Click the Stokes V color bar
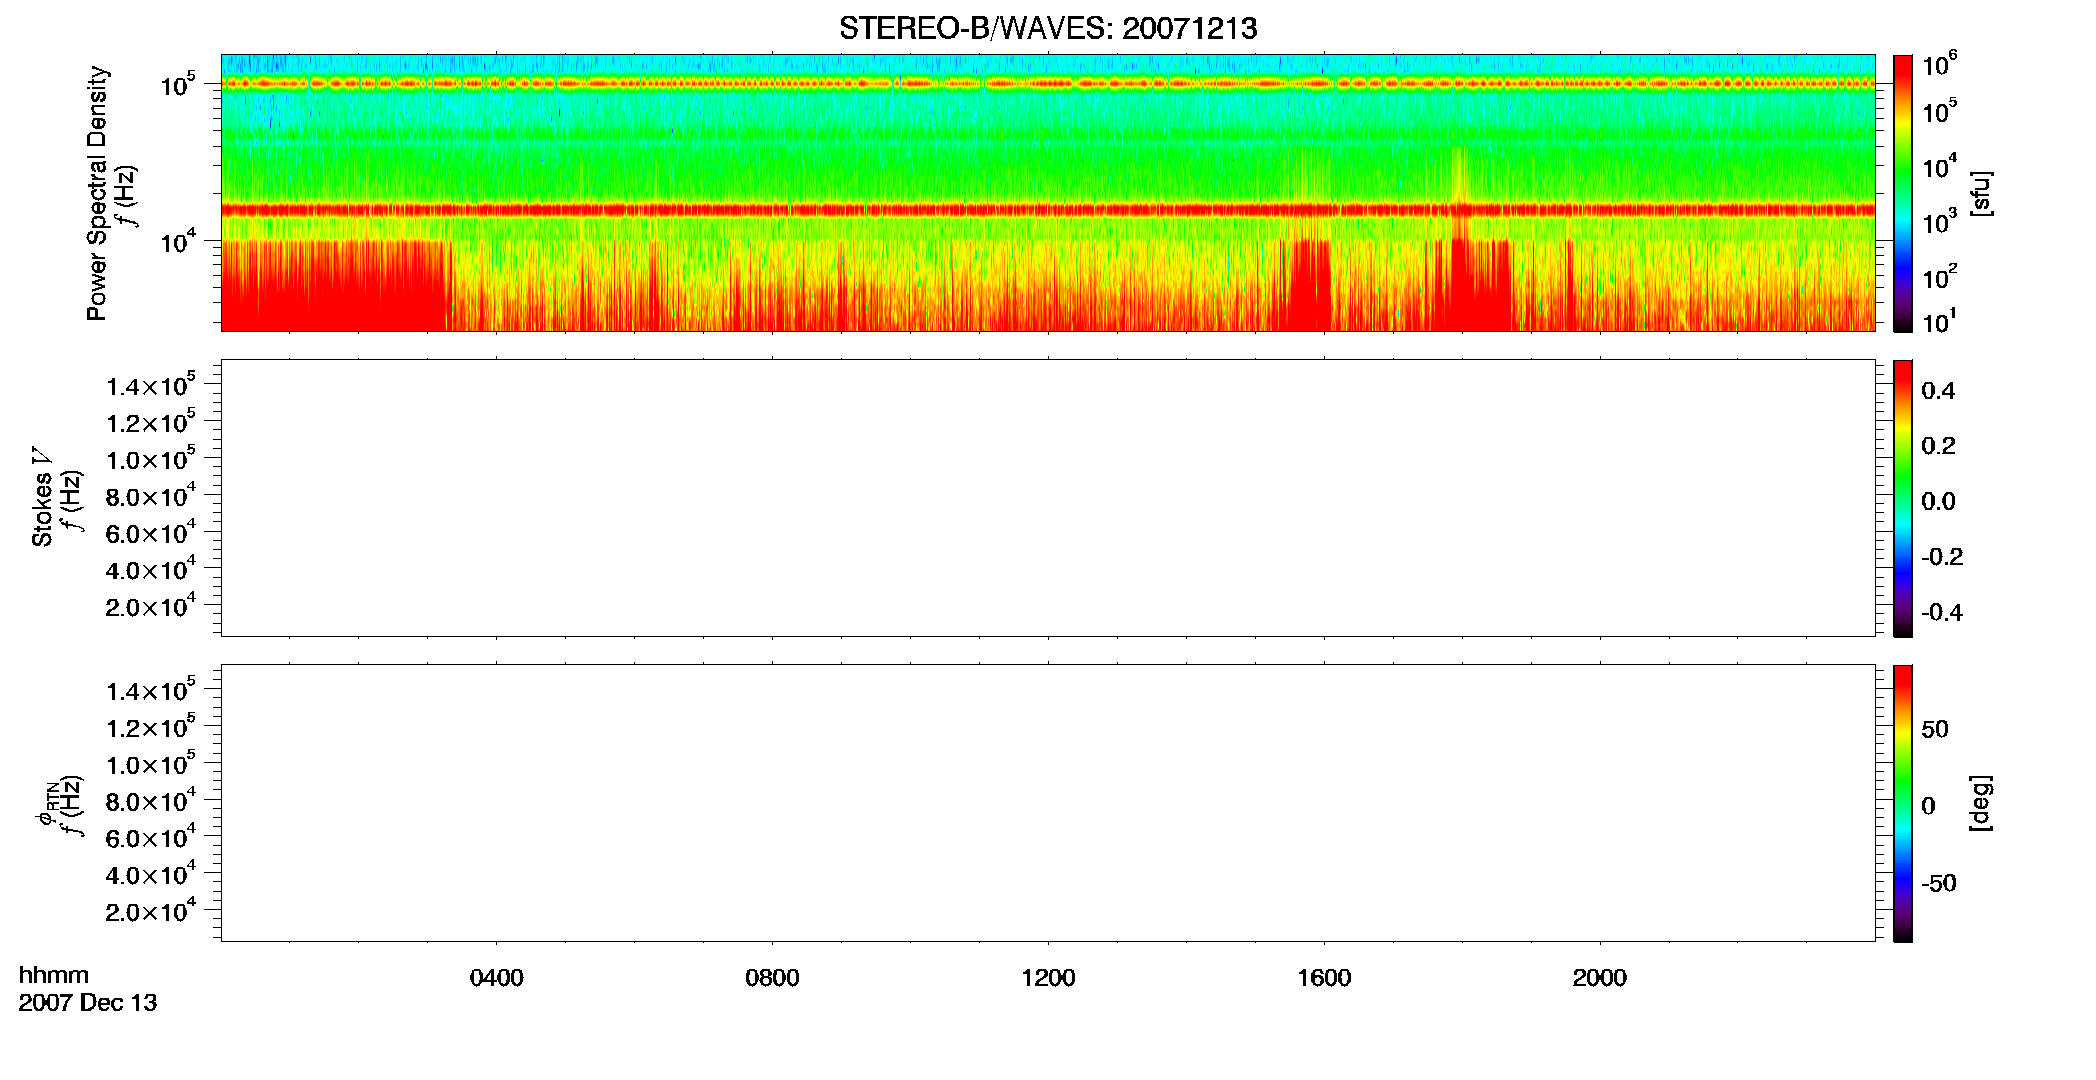Image resolution: width=2096 pixels, height=1080 pixels. tap(1903, 498)
